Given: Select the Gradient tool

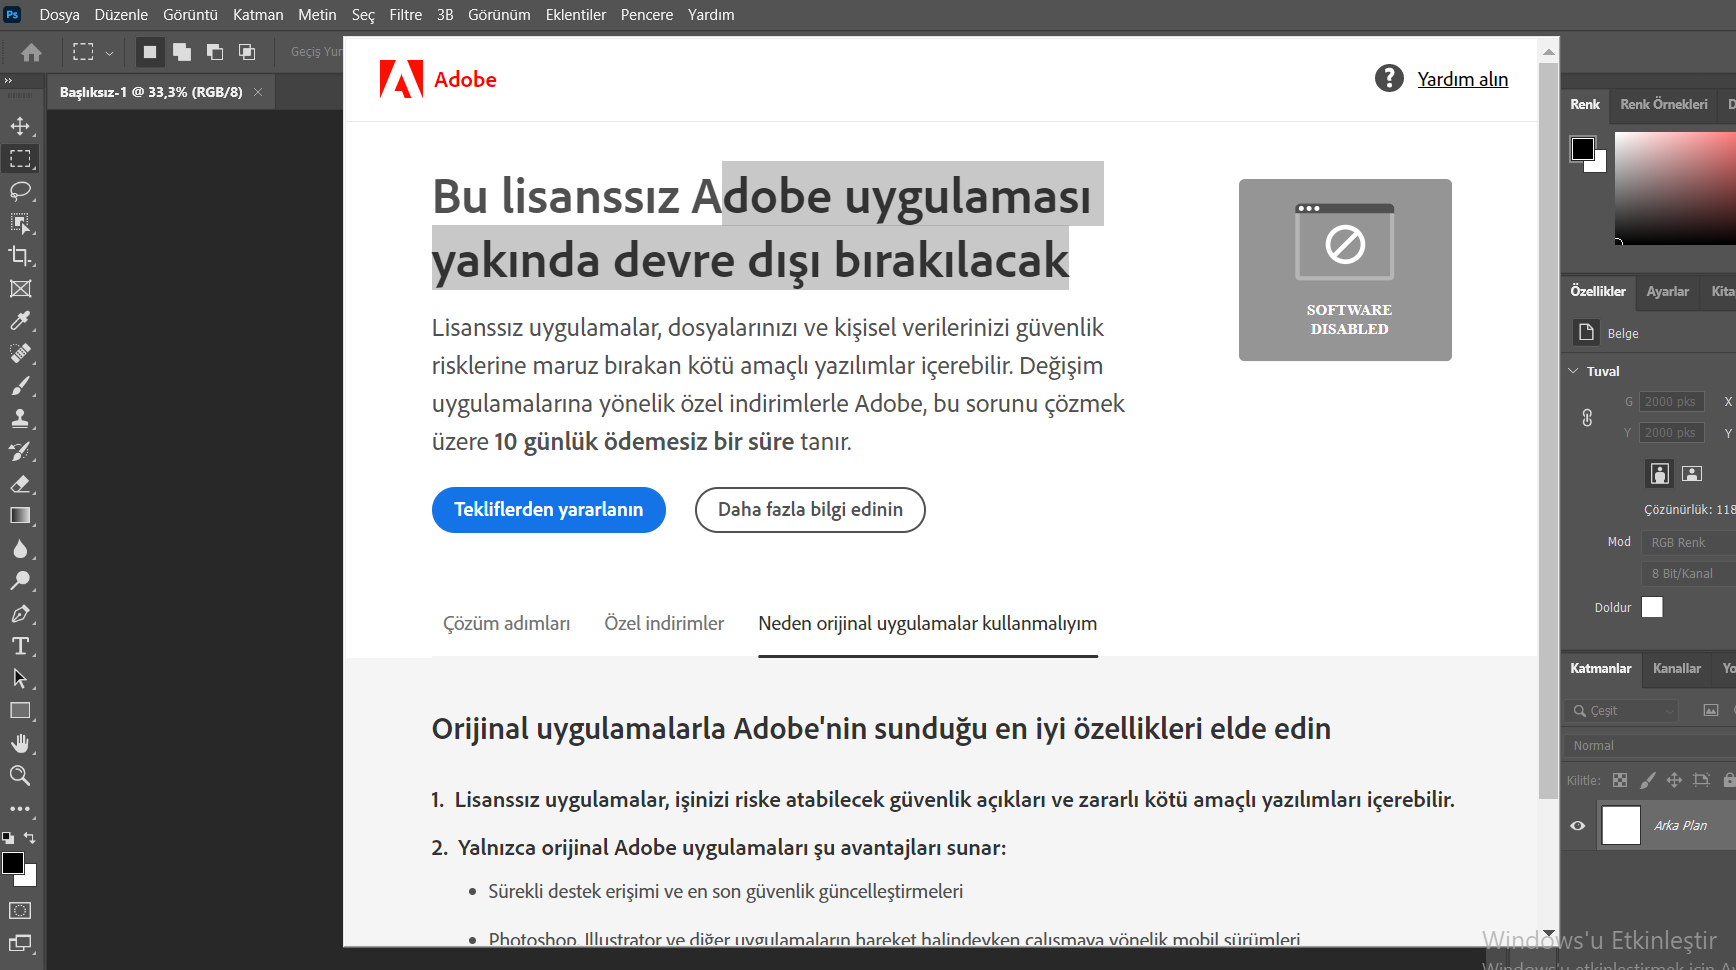Looking at the screenshot, I should (x=20, y=516).
